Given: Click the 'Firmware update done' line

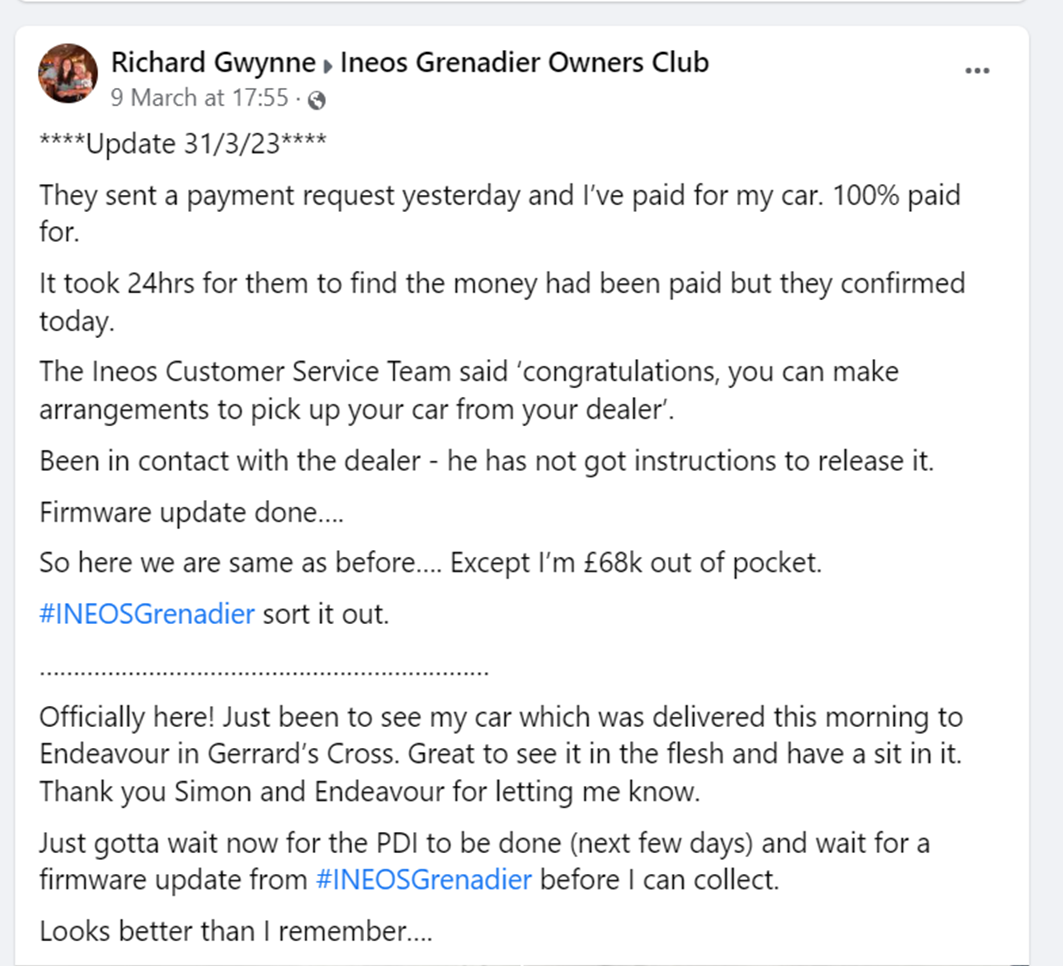Looking at the screenshot, I should click(192, 512).
